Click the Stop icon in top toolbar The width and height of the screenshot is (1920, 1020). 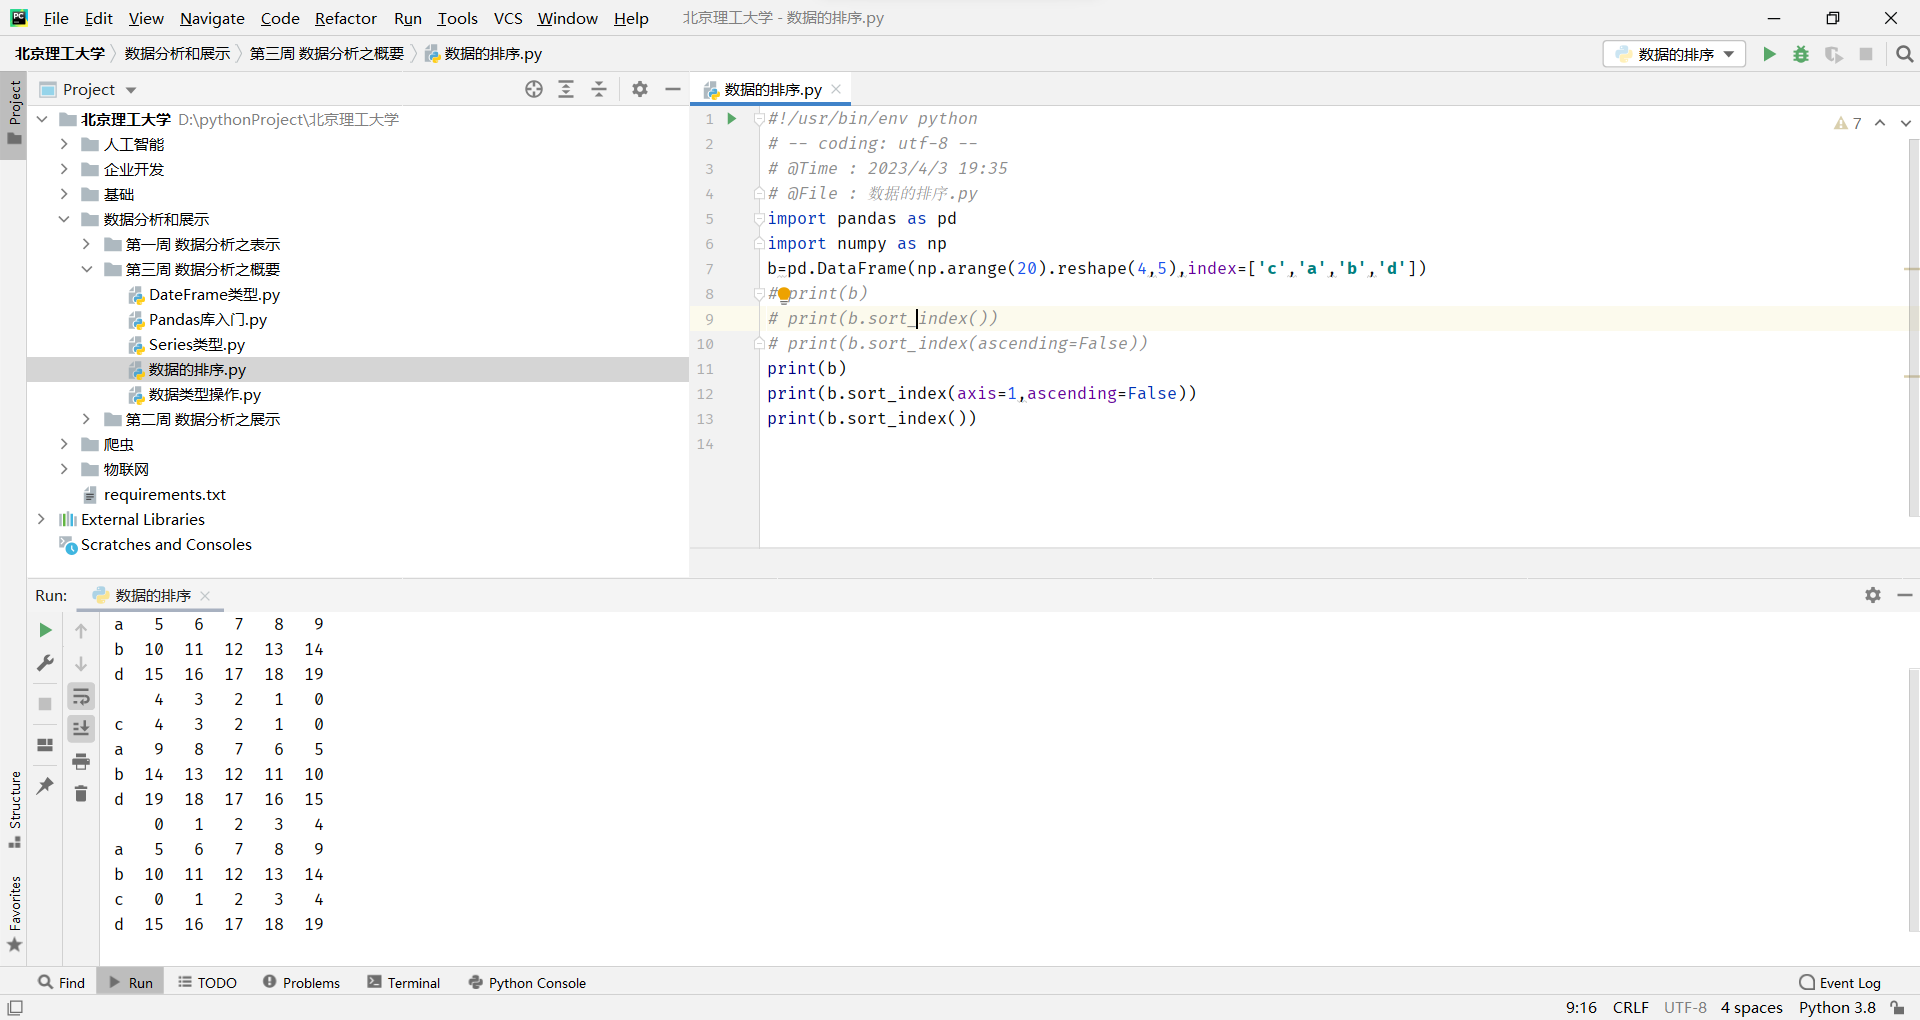[1866, 54]
